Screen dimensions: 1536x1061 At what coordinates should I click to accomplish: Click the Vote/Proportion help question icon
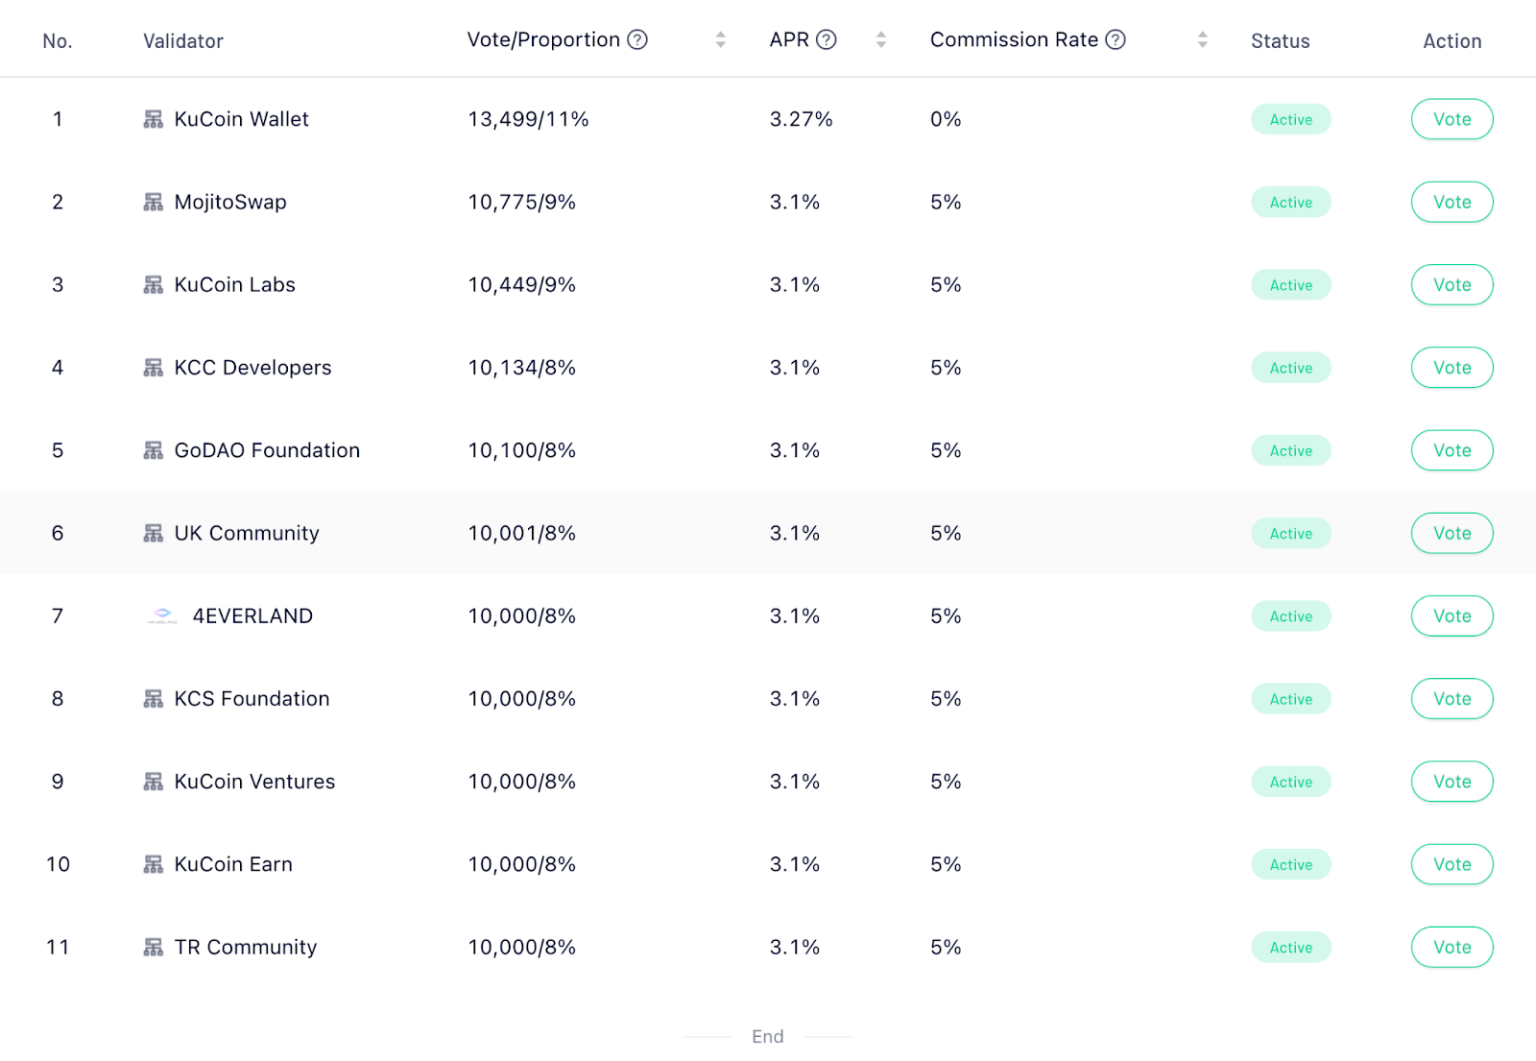[x=637, y=40]
